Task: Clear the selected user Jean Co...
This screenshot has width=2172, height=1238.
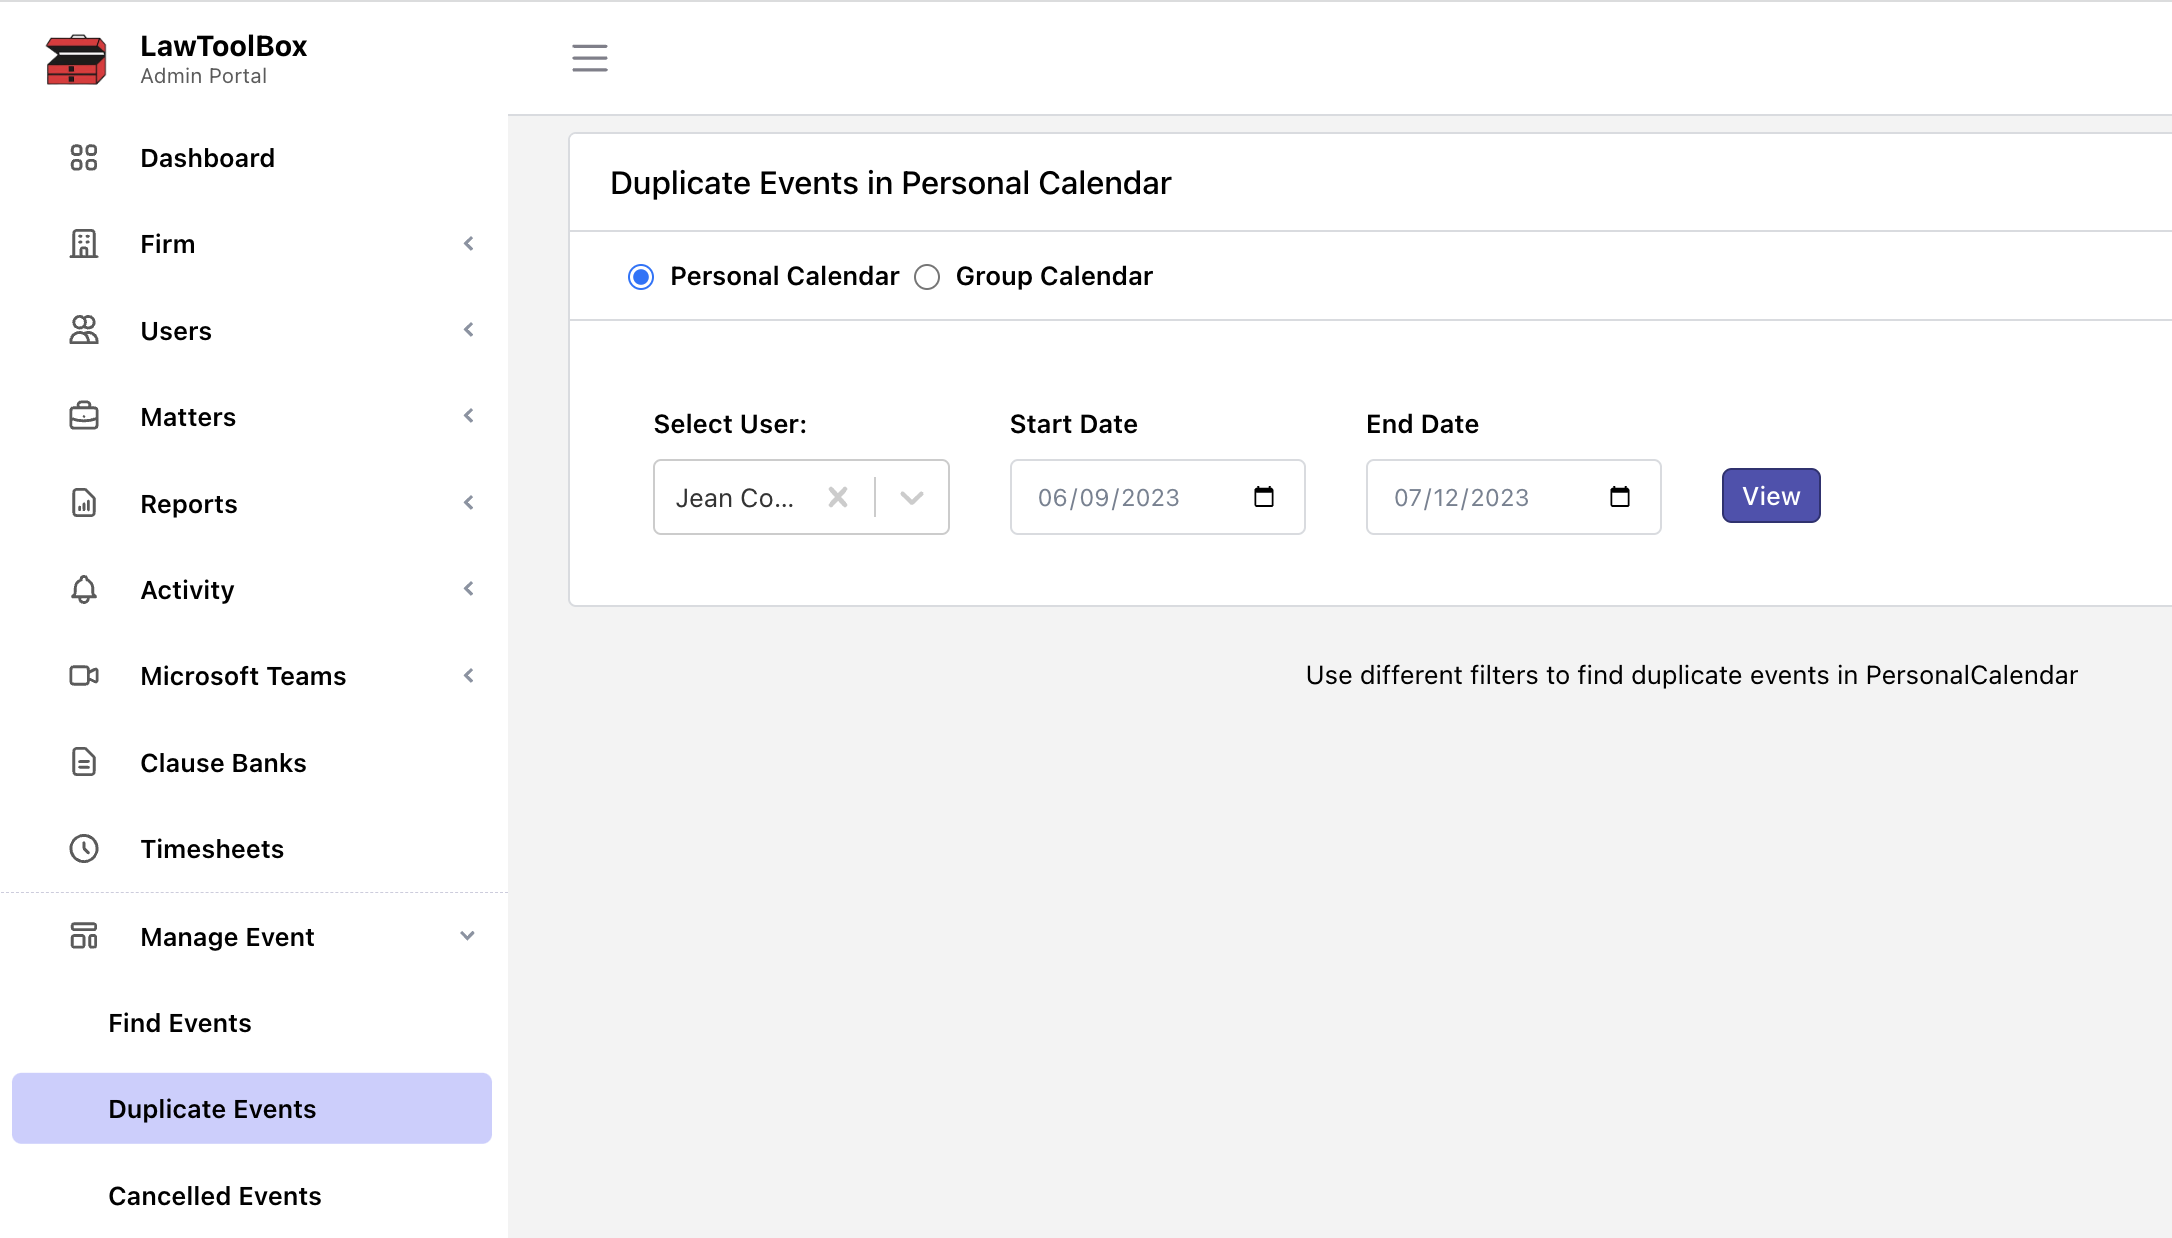Action: point(837,497)
